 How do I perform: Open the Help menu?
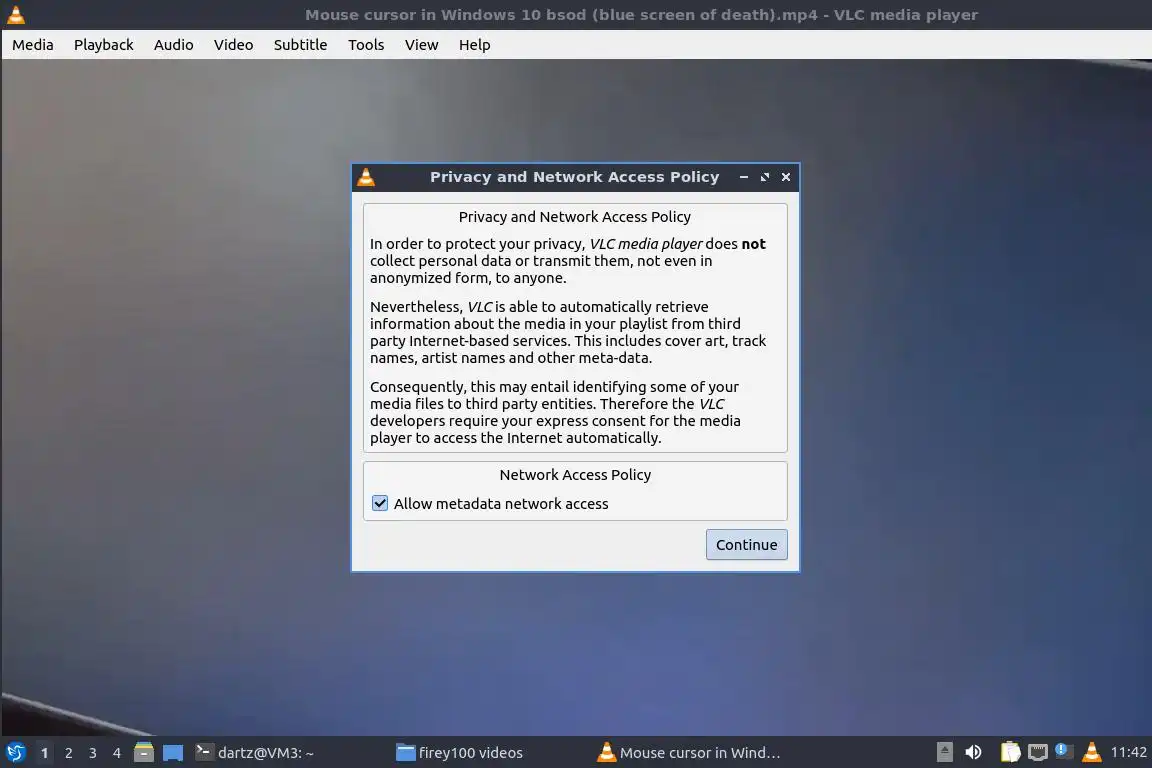click(x=475, y=45)
